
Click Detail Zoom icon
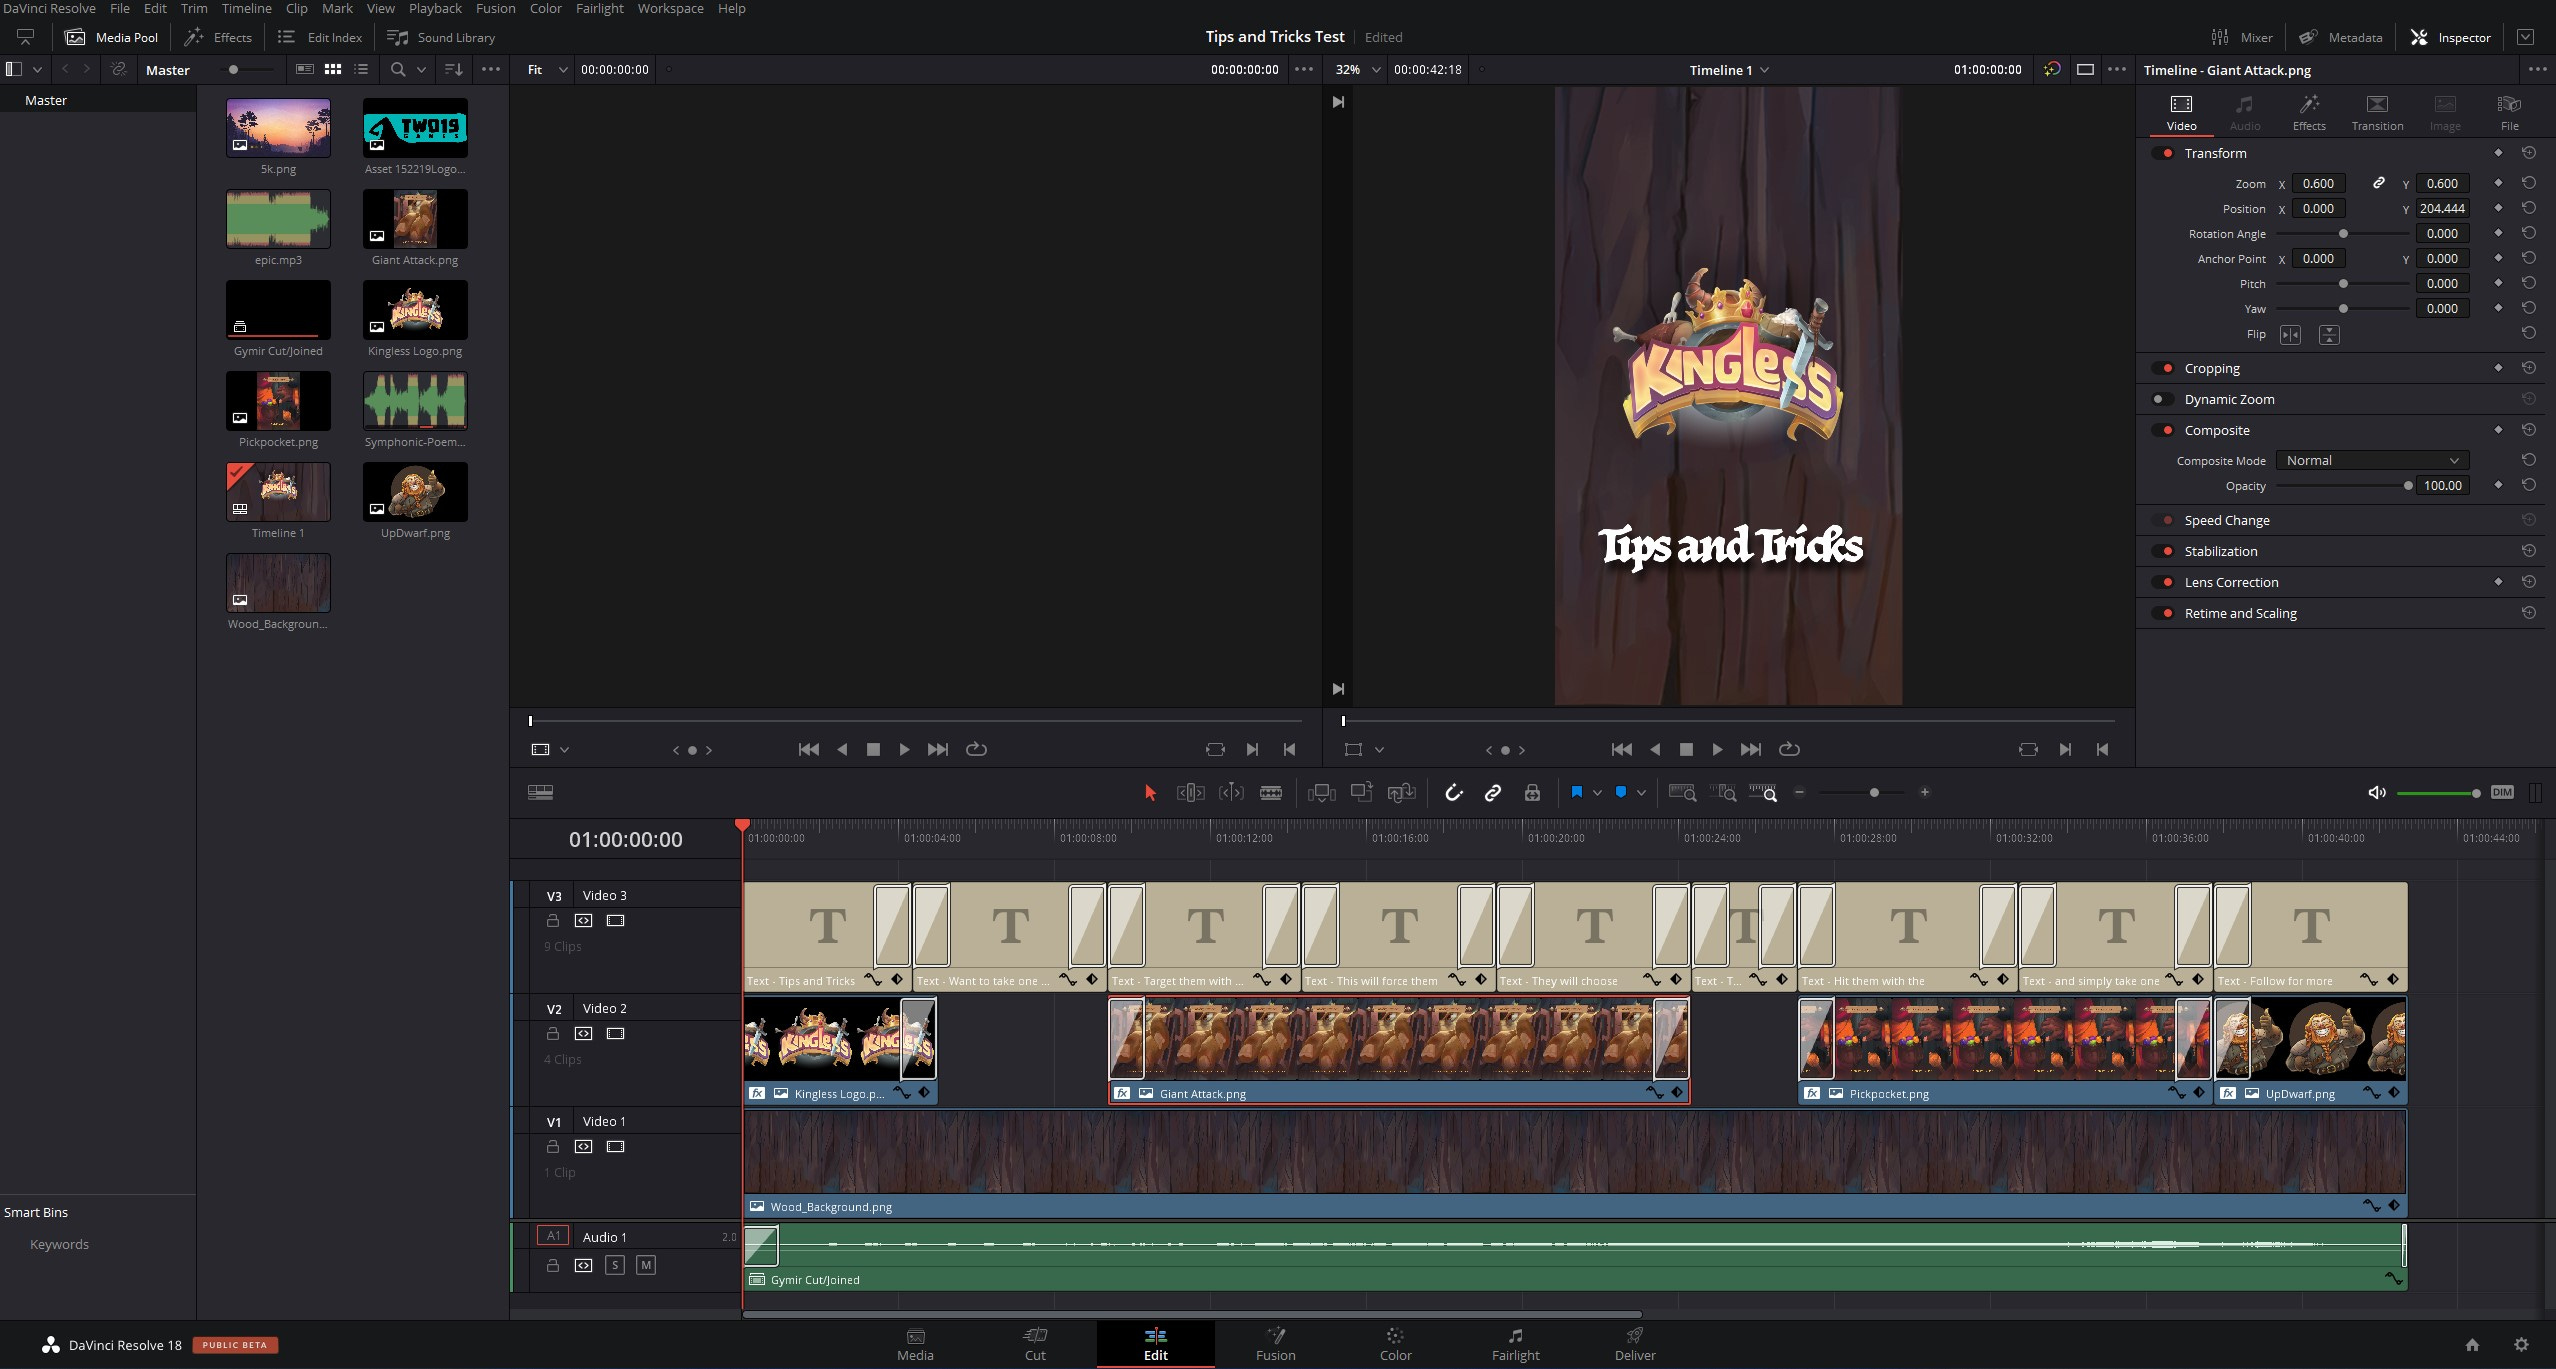click(x=1723, y=792)
